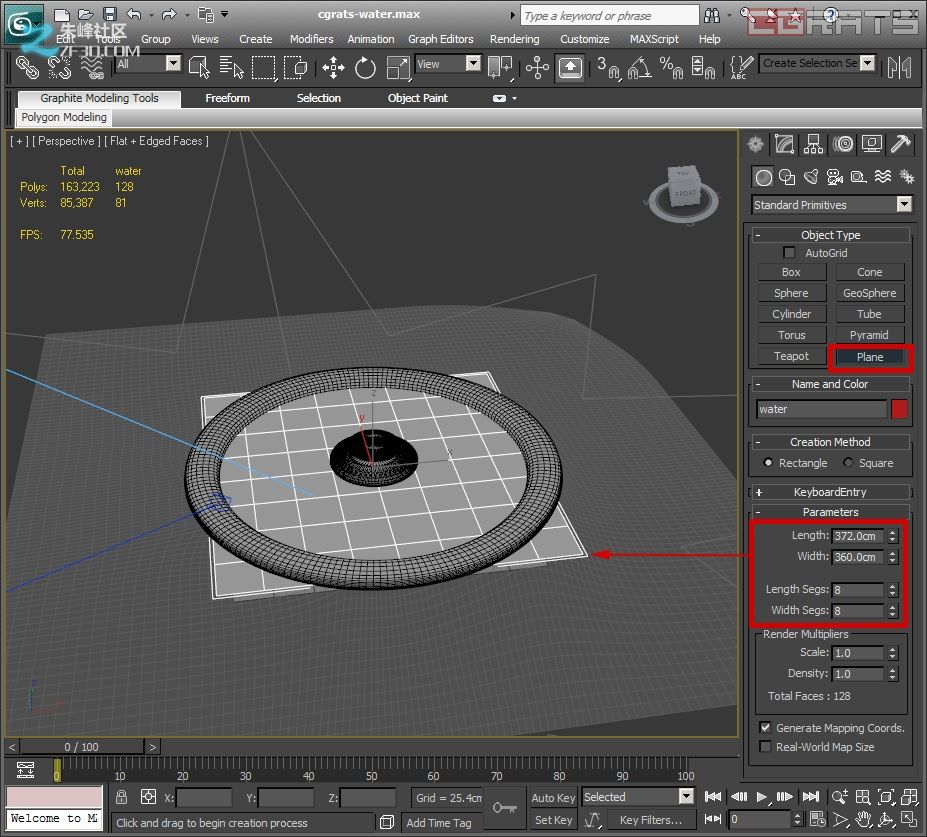Open the View reference coordinate dropdown
This screenshot has height=837, width=927.
click(x=447, y=64)
